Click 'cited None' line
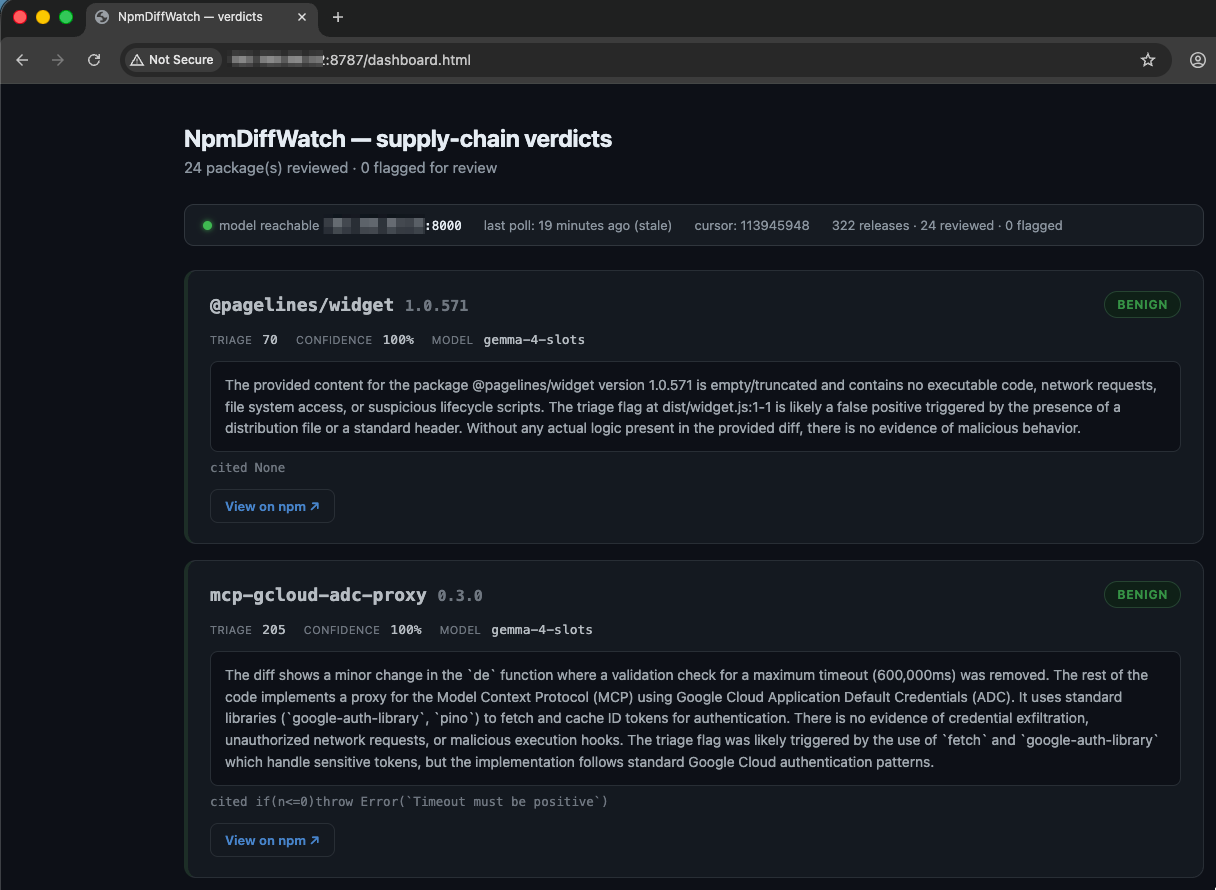The width and height of the screenshot is (1216, 890). pos(248,468)
